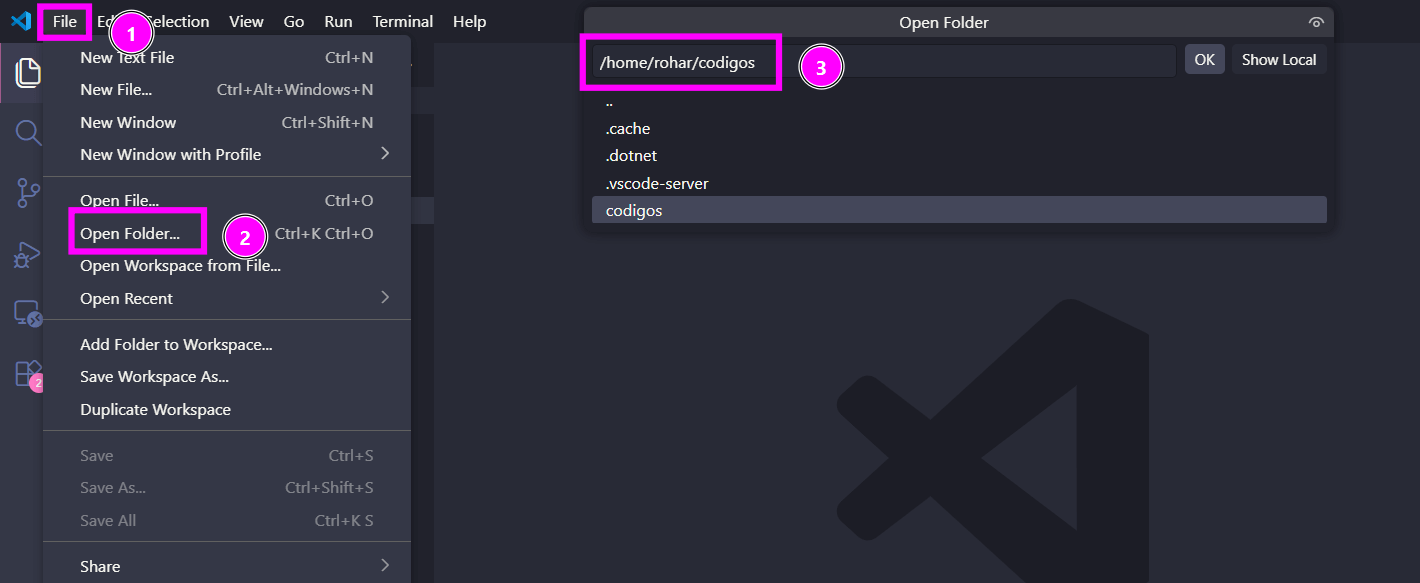
Task: Open the Explorer view in activity bar
Action: coord(28,72)
